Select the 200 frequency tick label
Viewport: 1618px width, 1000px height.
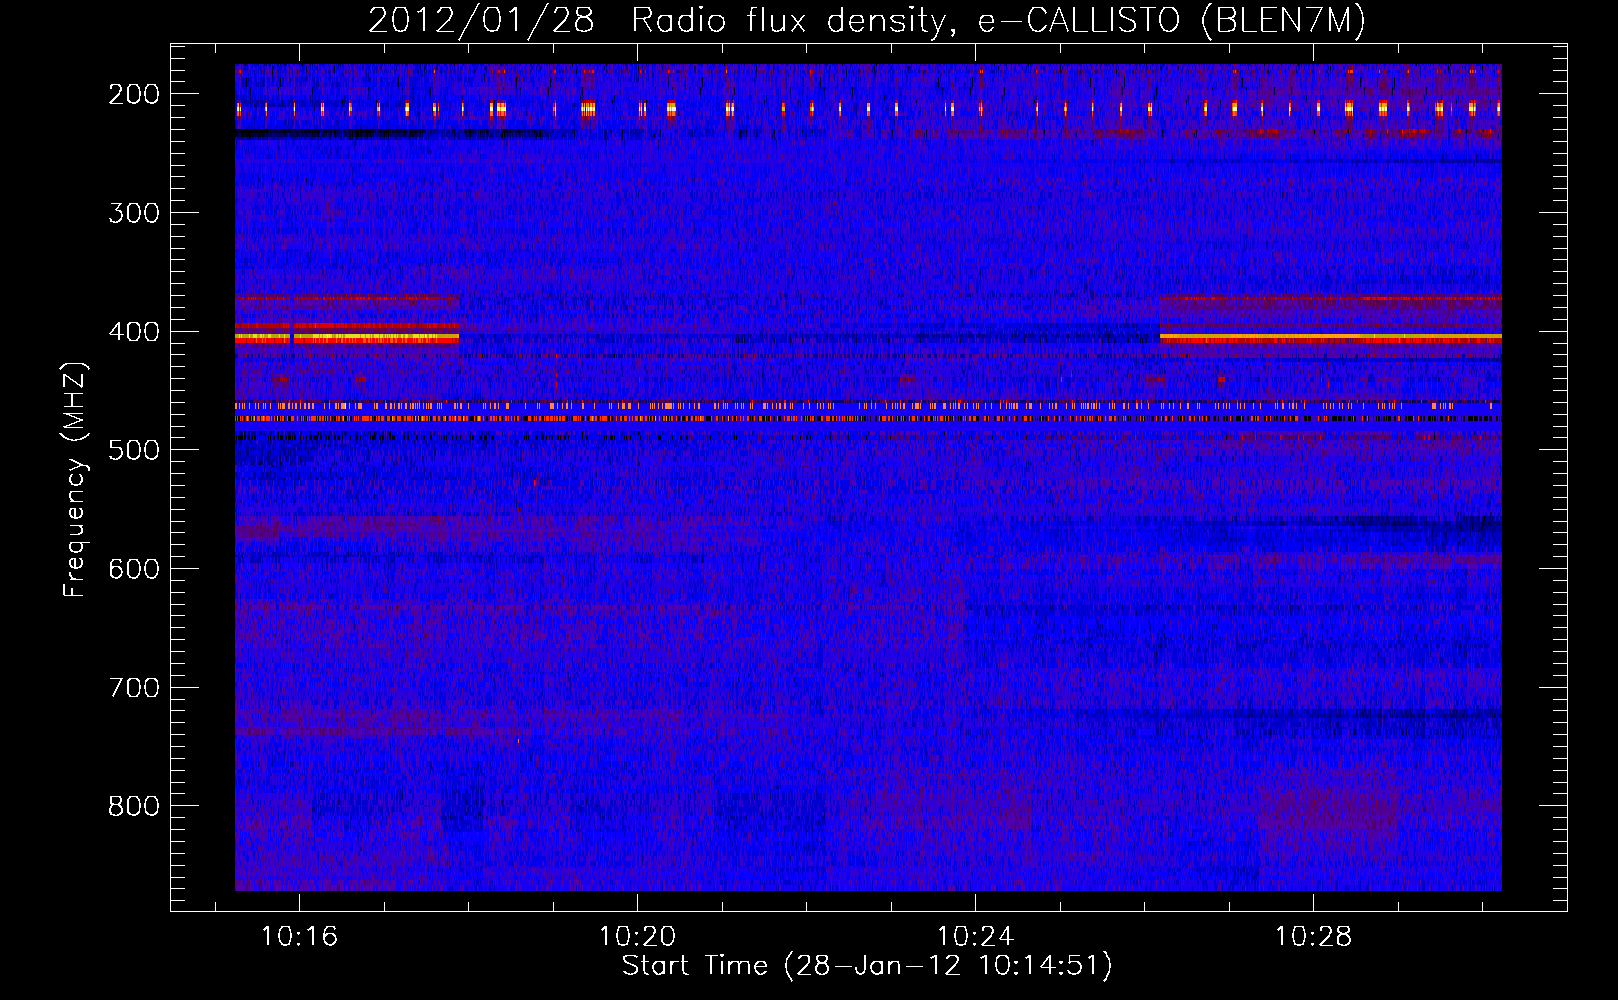point(134,94)
